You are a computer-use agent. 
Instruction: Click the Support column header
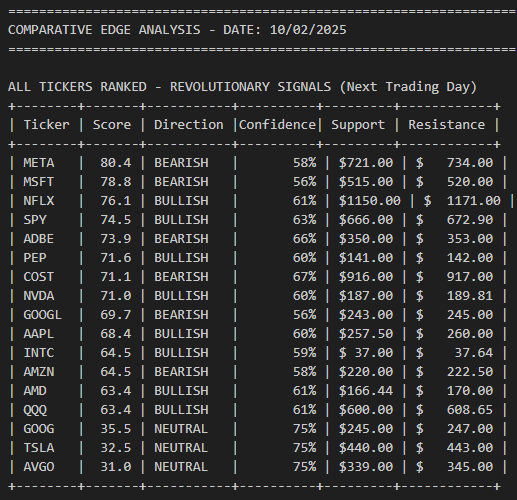[358, 125]
